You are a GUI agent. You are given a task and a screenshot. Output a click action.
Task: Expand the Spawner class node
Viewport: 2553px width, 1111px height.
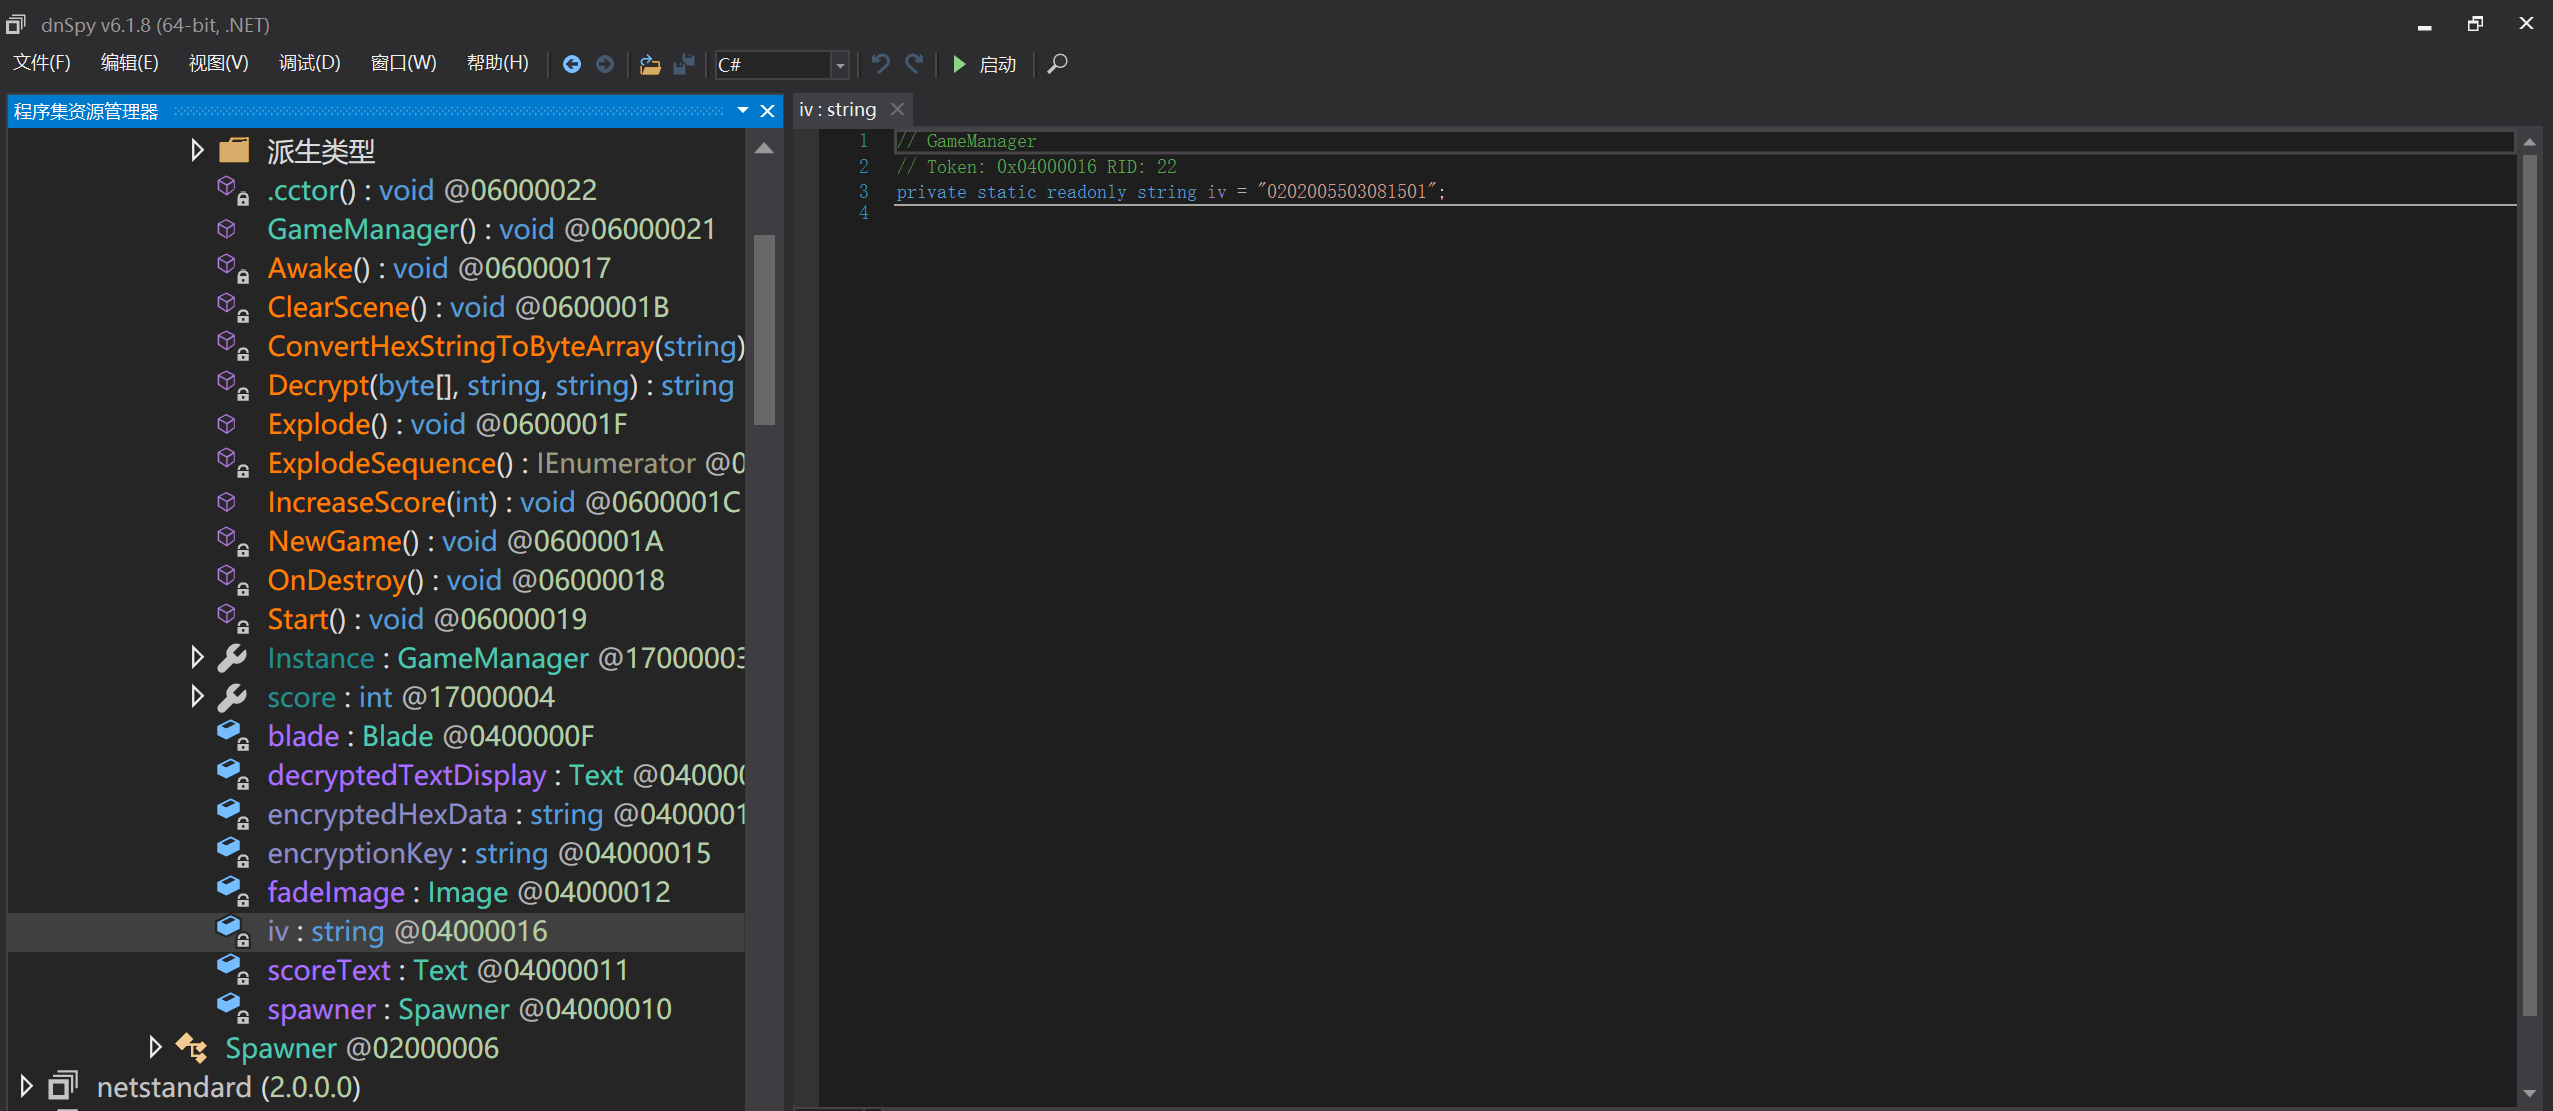tap(155, 1047)
